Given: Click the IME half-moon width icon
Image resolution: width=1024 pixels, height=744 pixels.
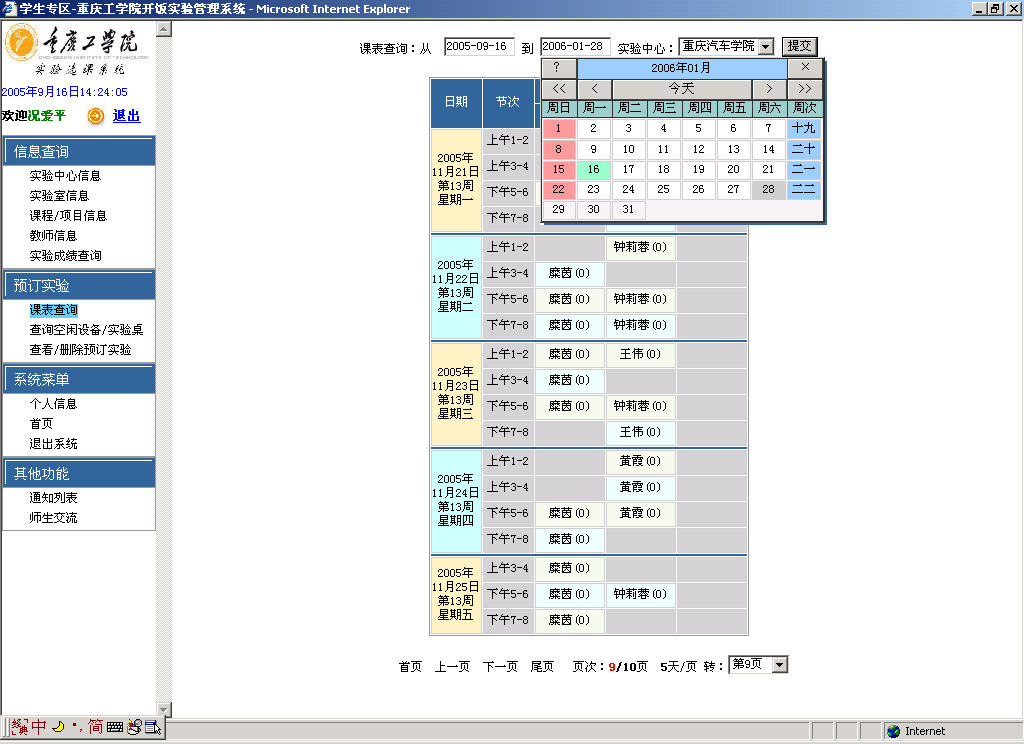Looking at the screenshot, I should 58,727.
